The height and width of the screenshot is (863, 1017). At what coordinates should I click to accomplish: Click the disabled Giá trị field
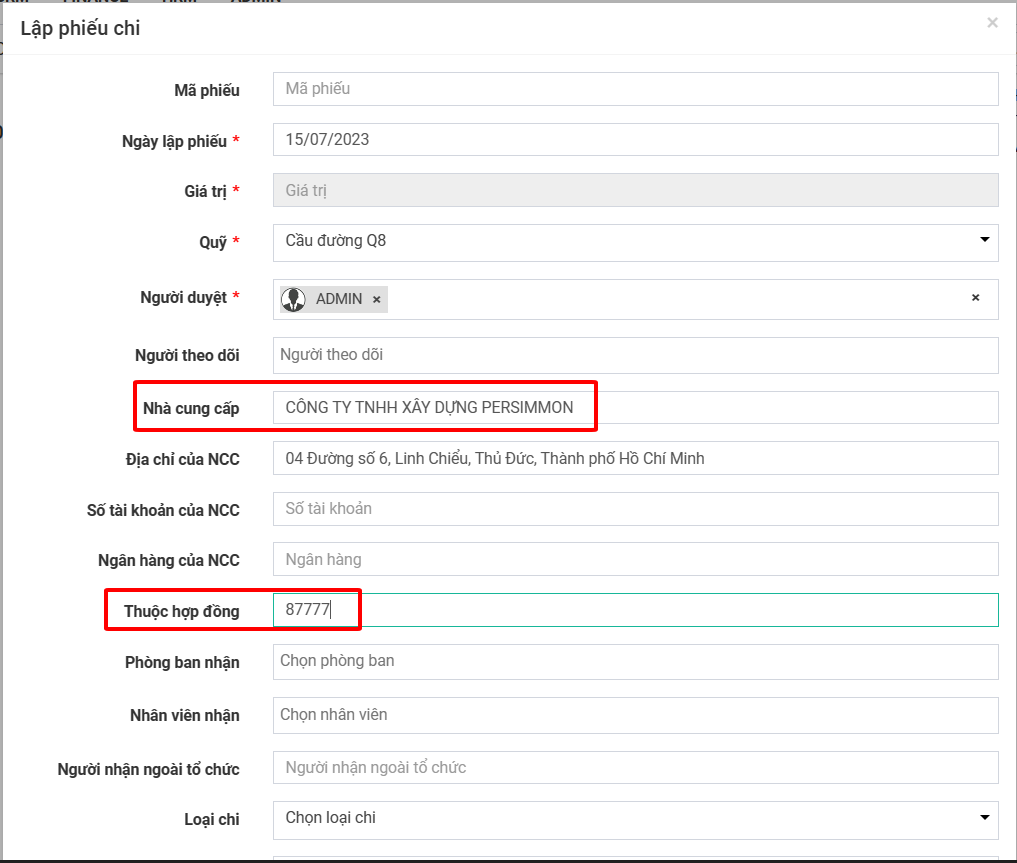(x=635, y=190)
